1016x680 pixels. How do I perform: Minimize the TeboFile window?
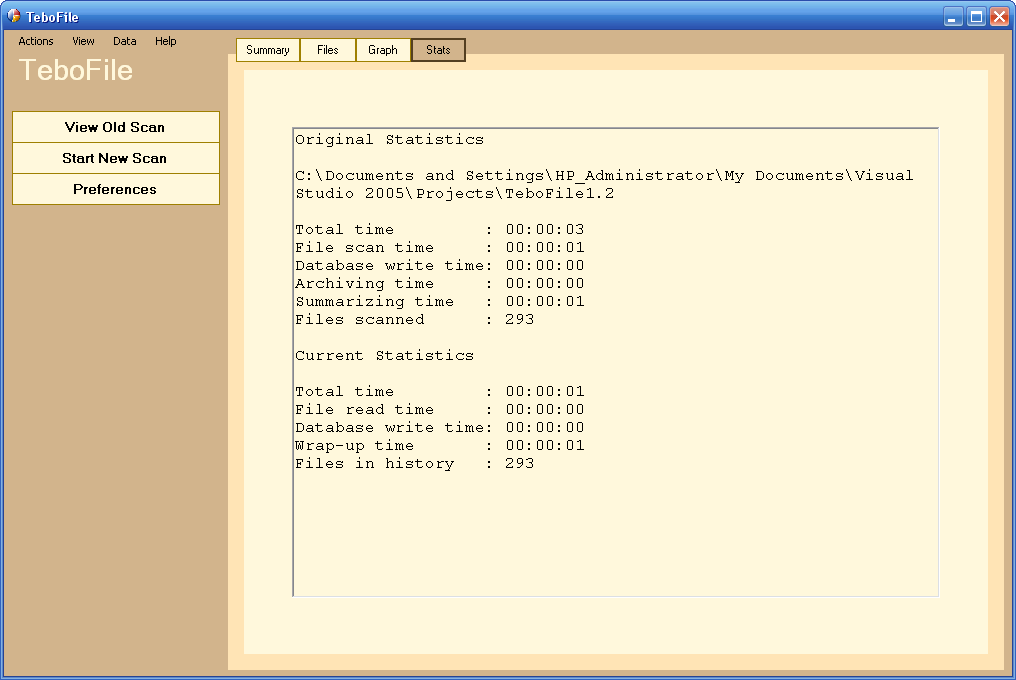coord(952,16)
